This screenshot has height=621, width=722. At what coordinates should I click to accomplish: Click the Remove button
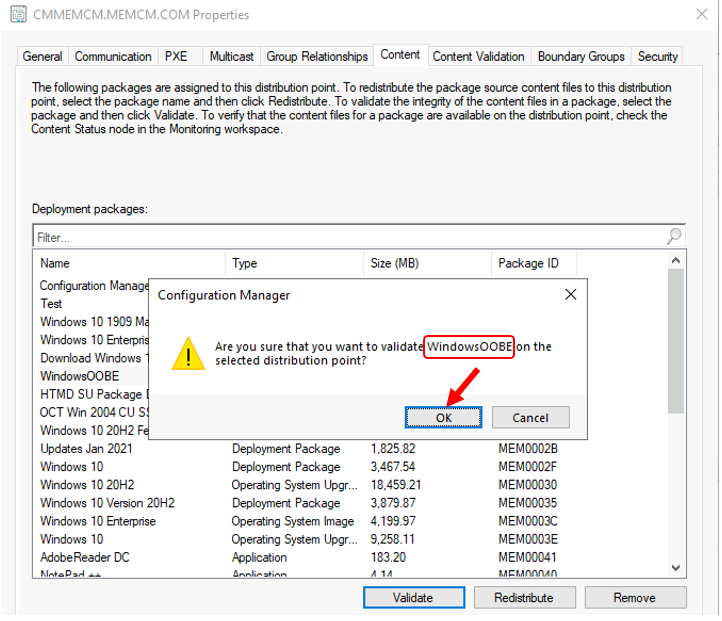coord(635,598)
